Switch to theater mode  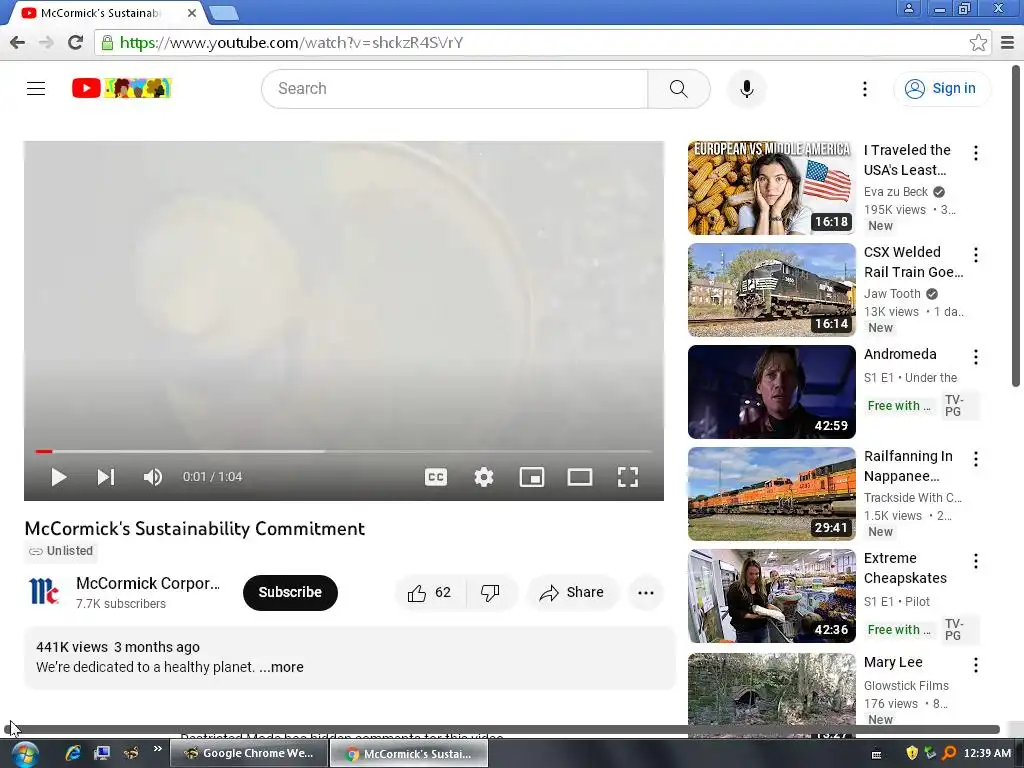580,477
